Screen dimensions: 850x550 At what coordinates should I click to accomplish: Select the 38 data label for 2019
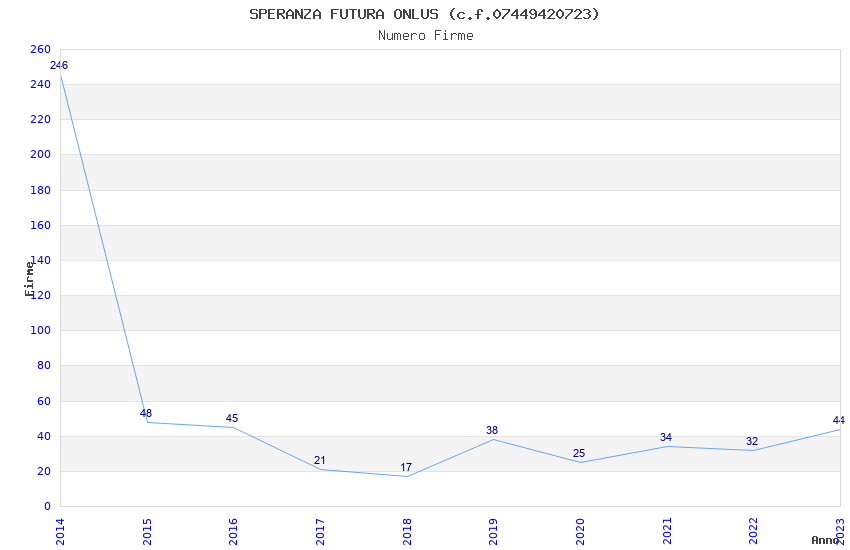492,431
